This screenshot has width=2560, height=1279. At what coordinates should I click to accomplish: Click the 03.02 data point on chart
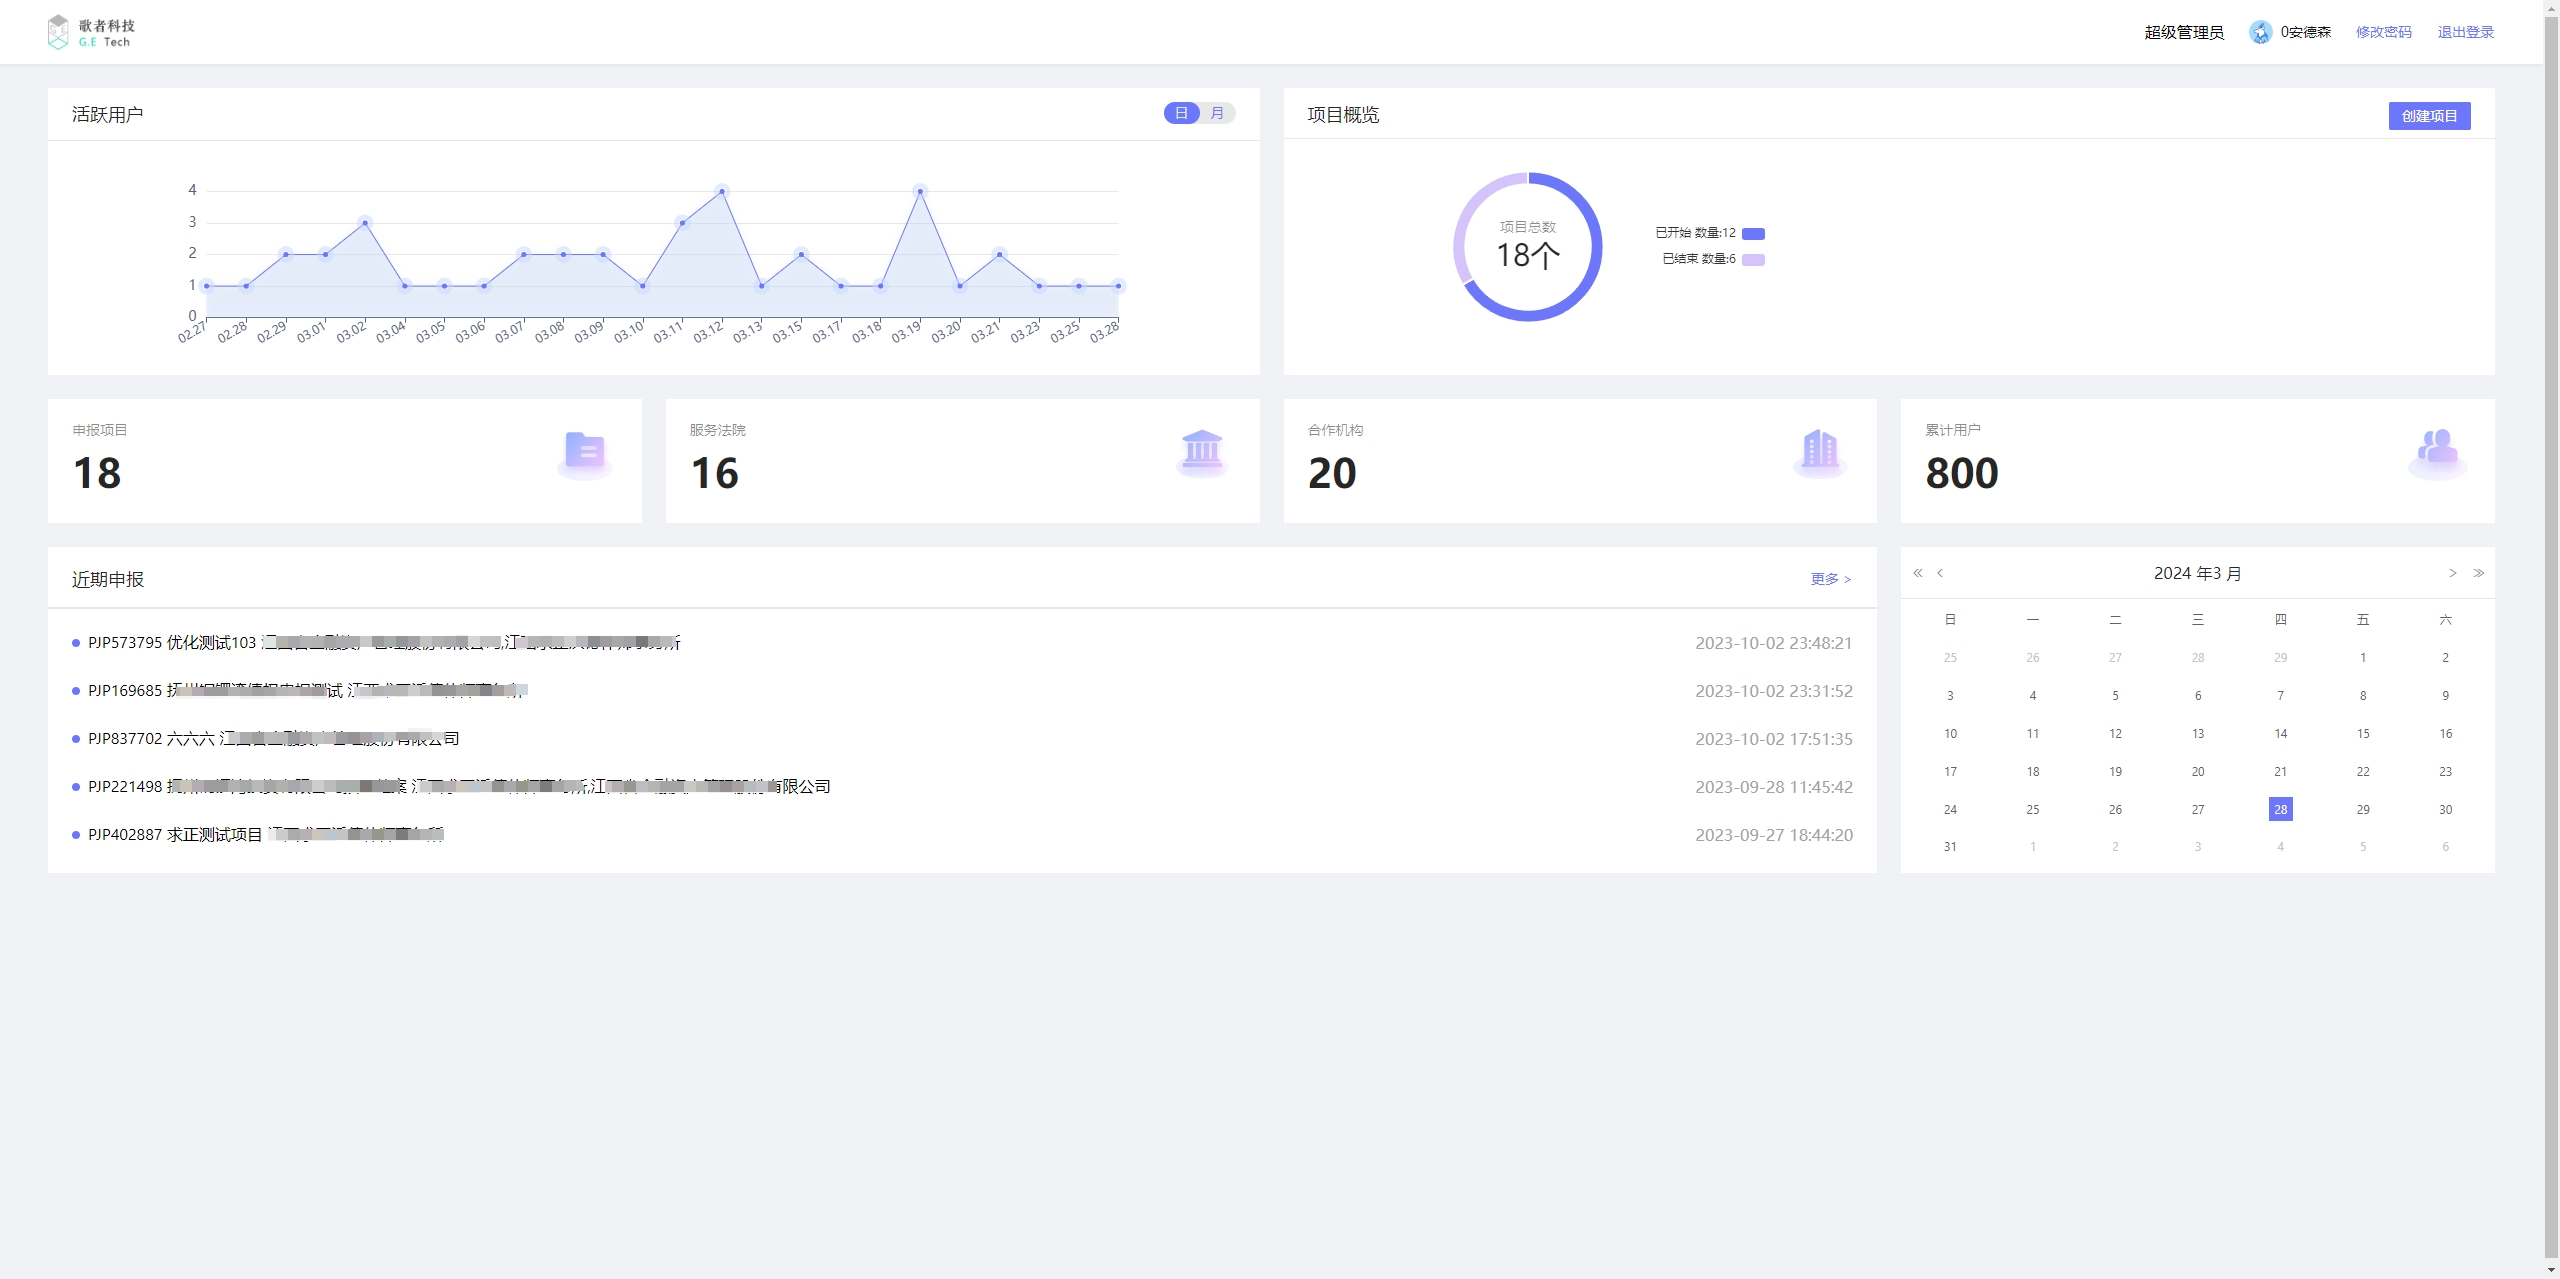[x=365, y=223]
